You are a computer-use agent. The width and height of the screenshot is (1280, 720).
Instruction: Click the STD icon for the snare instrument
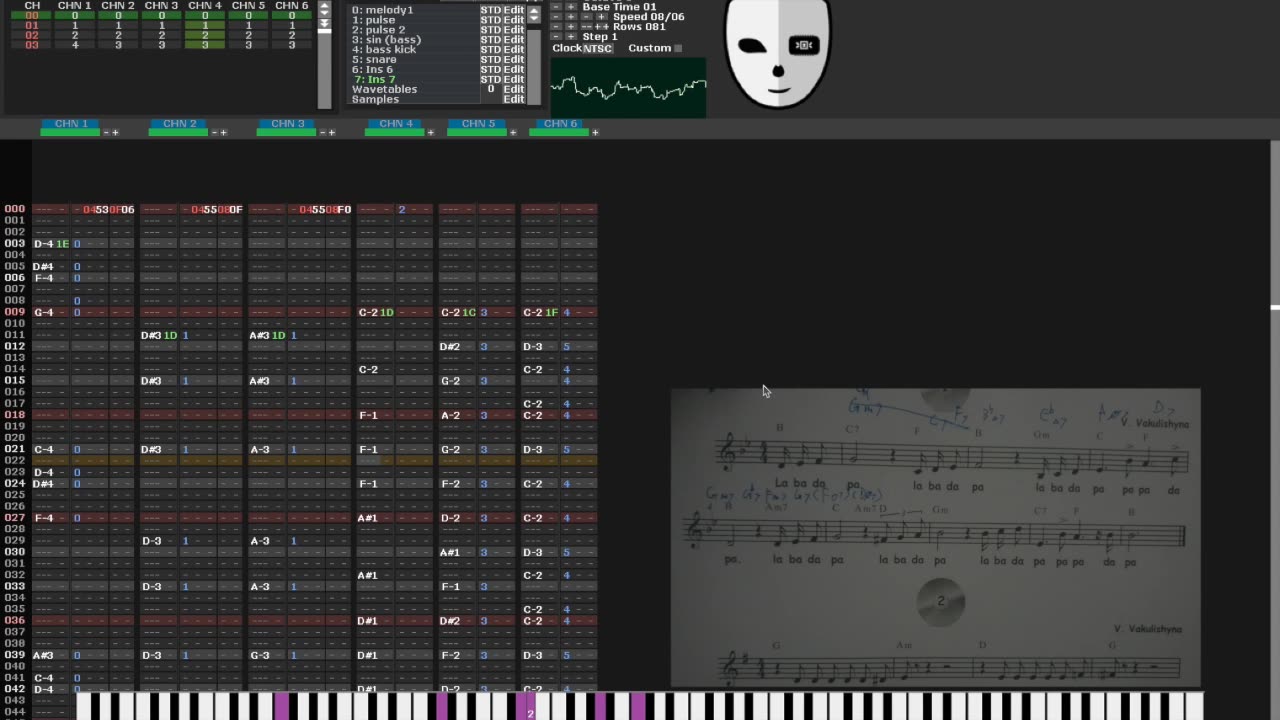click(x=491, y=59)
